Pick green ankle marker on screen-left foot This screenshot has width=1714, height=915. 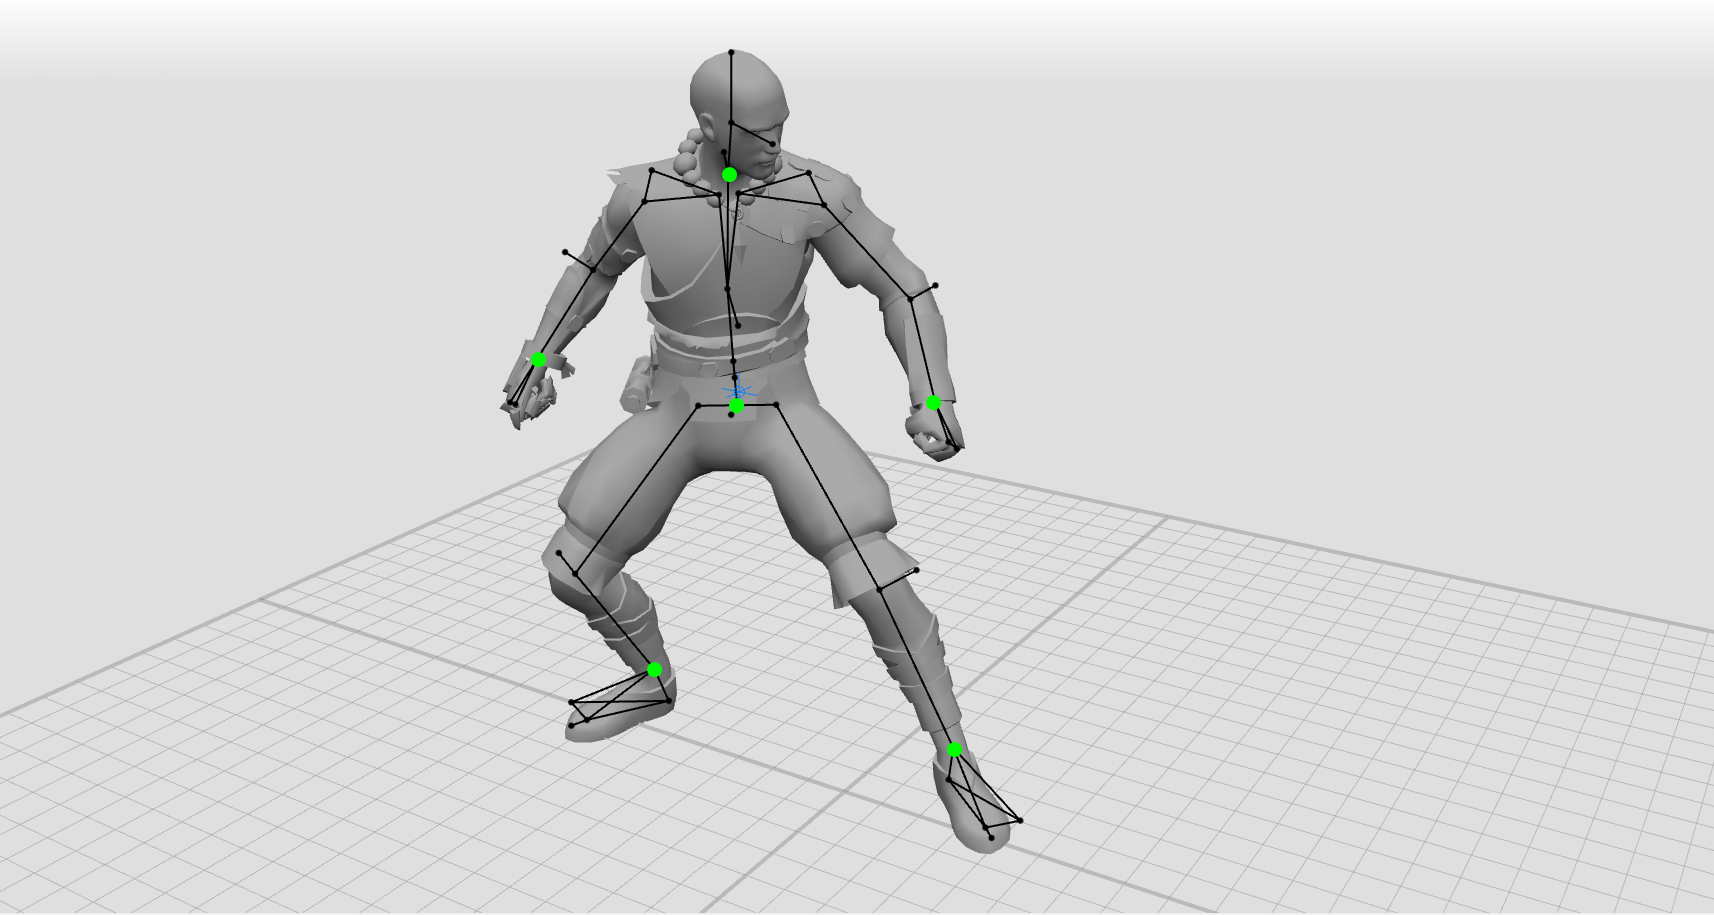(x=655, y=669)
